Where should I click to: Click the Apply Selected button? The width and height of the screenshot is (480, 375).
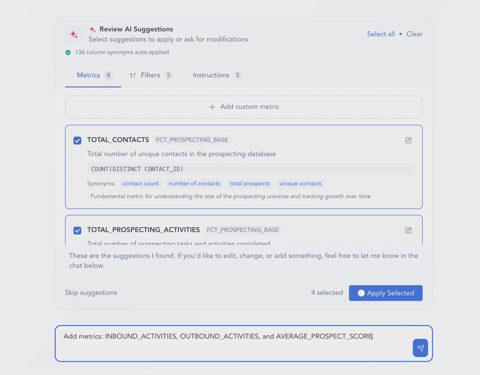pyautogui.click(x=386, y=293)
